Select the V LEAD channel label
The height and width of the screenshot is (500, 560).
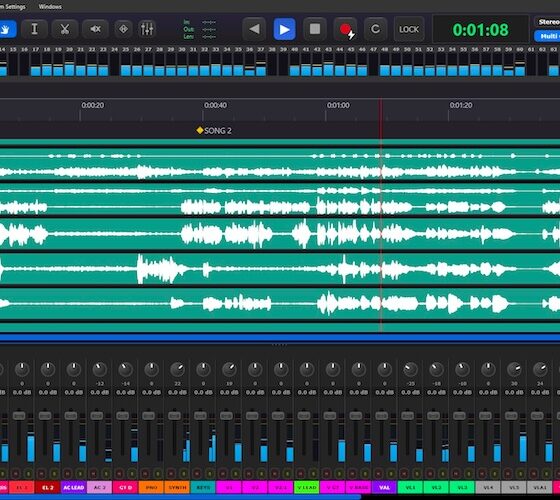pyautogui.click(x=307, y=487)
